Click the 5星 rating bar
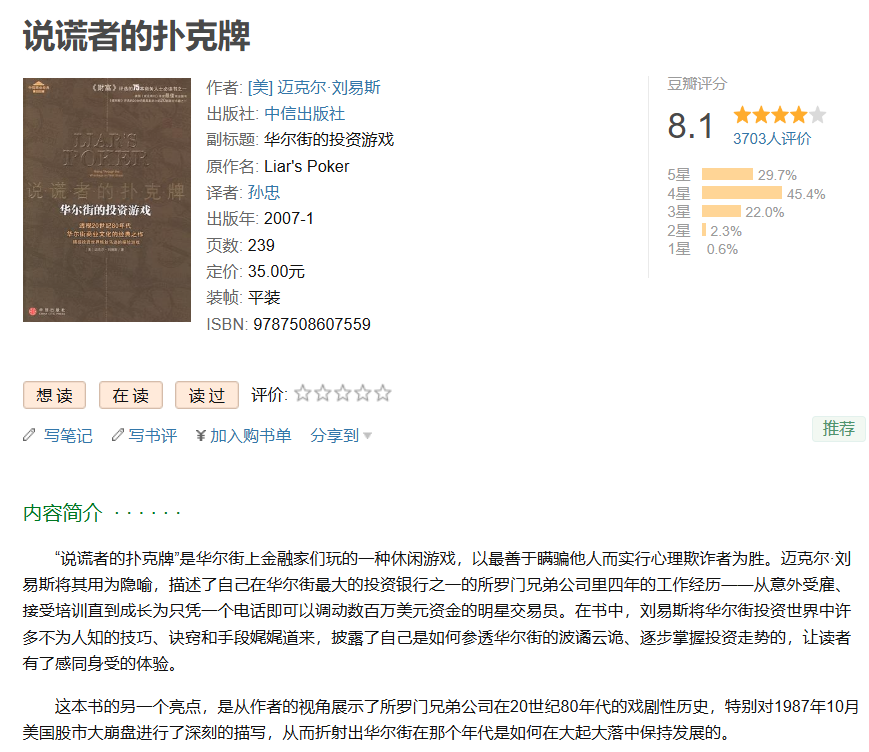 [x=727, y=175]
